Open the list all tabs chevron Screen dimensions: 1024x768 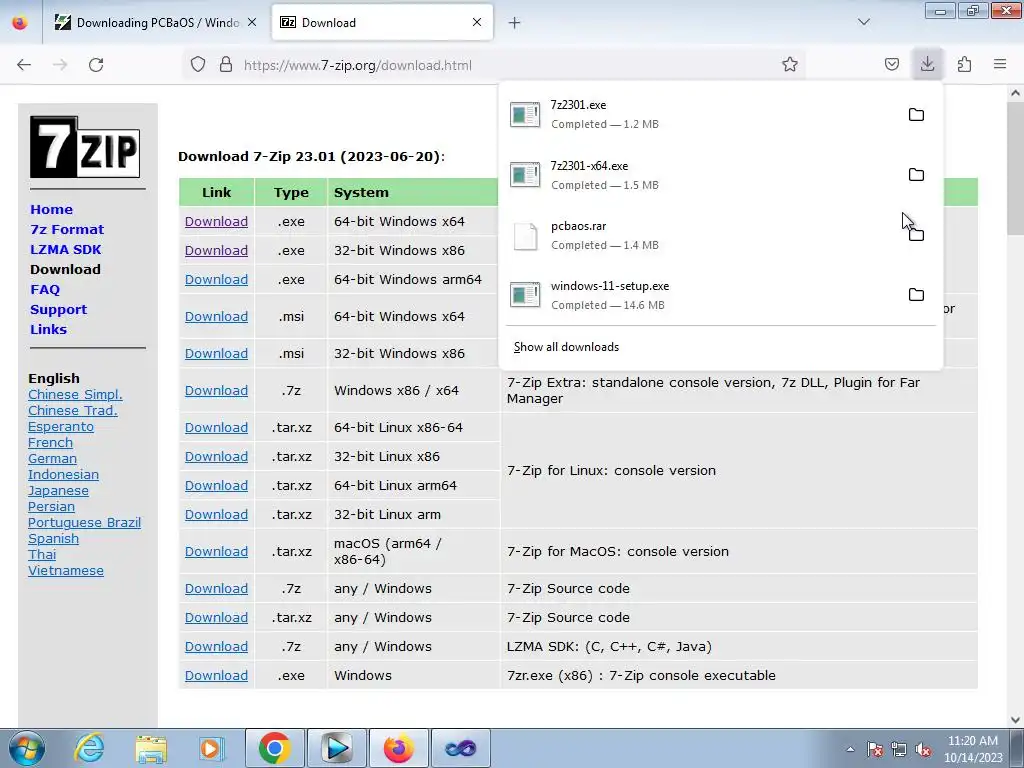point(864,22)
